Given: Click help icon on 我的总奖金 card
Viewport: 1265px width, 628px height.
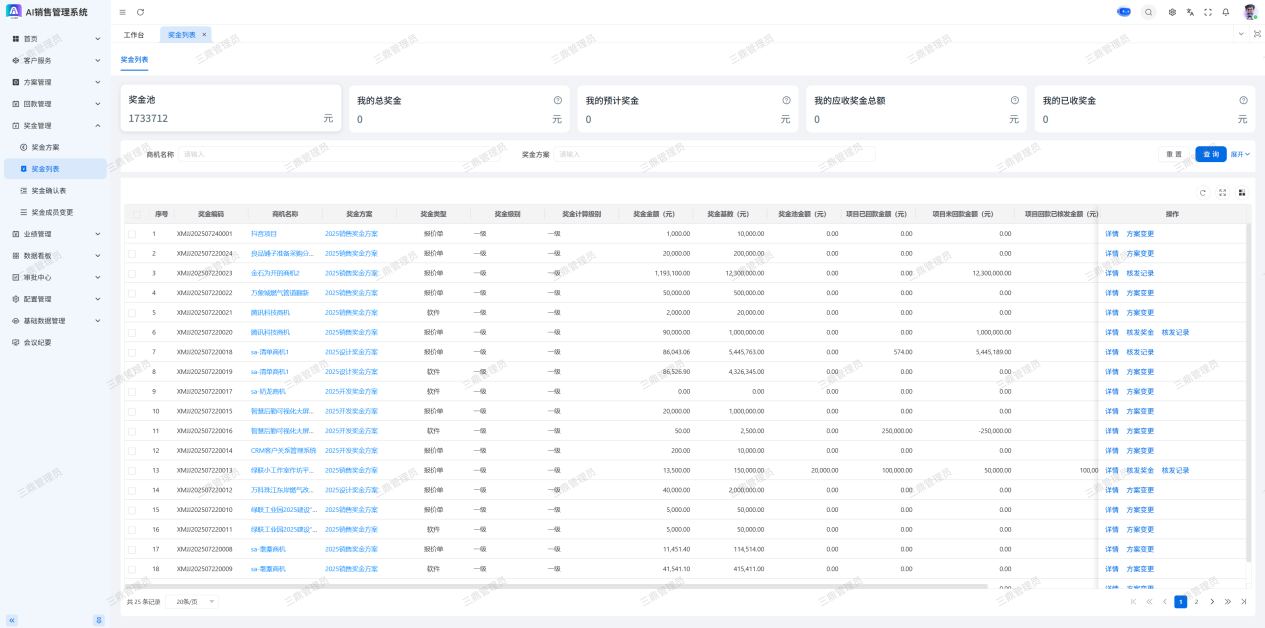Looking at the screenshot, I should (558, 100).
